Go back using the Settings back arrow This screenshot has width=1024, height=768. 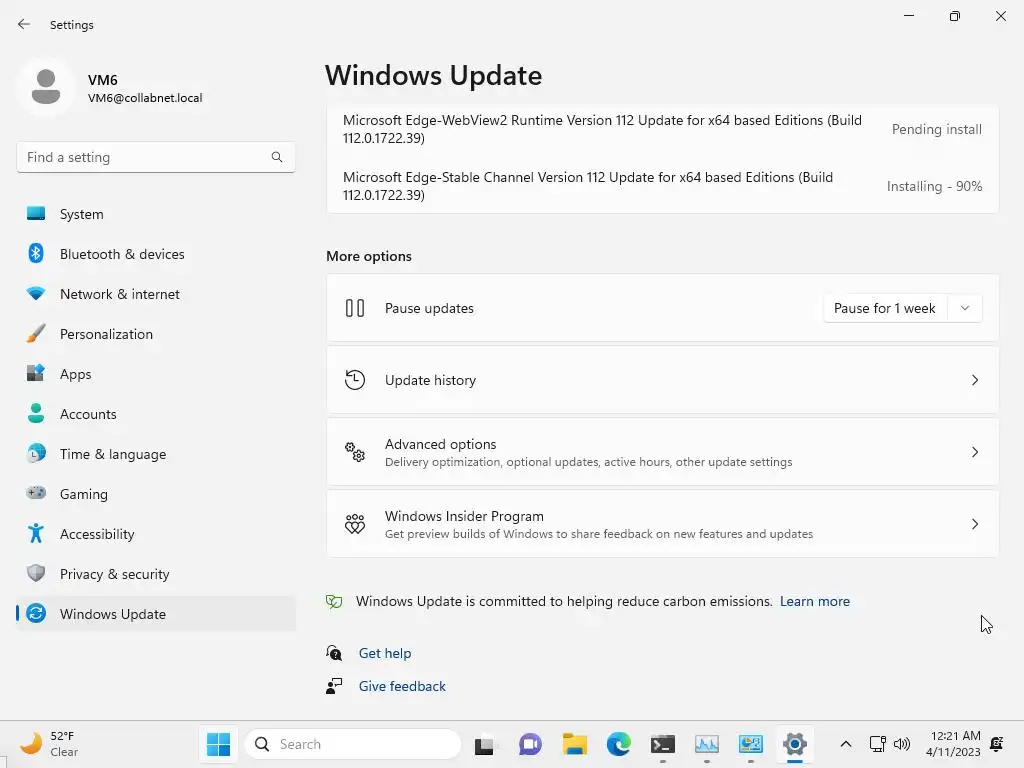pyautogui.click(x=24, y=24)
